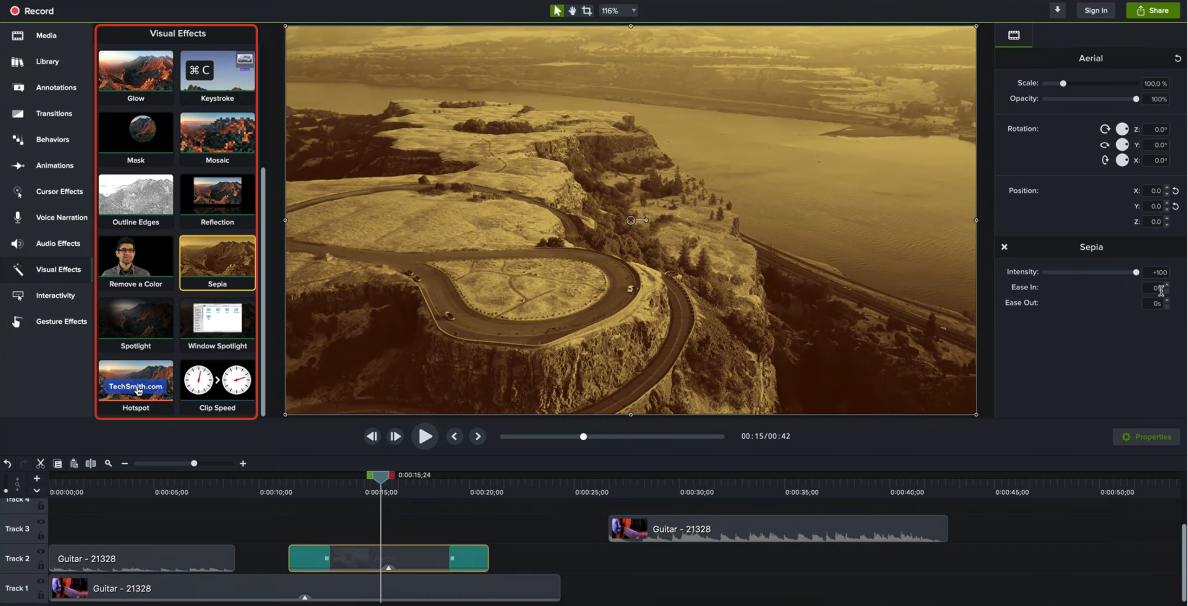Click the Paste icon in timeline toolbar
The width and height of the screenshot is (1188, 606).
(73, 464)
